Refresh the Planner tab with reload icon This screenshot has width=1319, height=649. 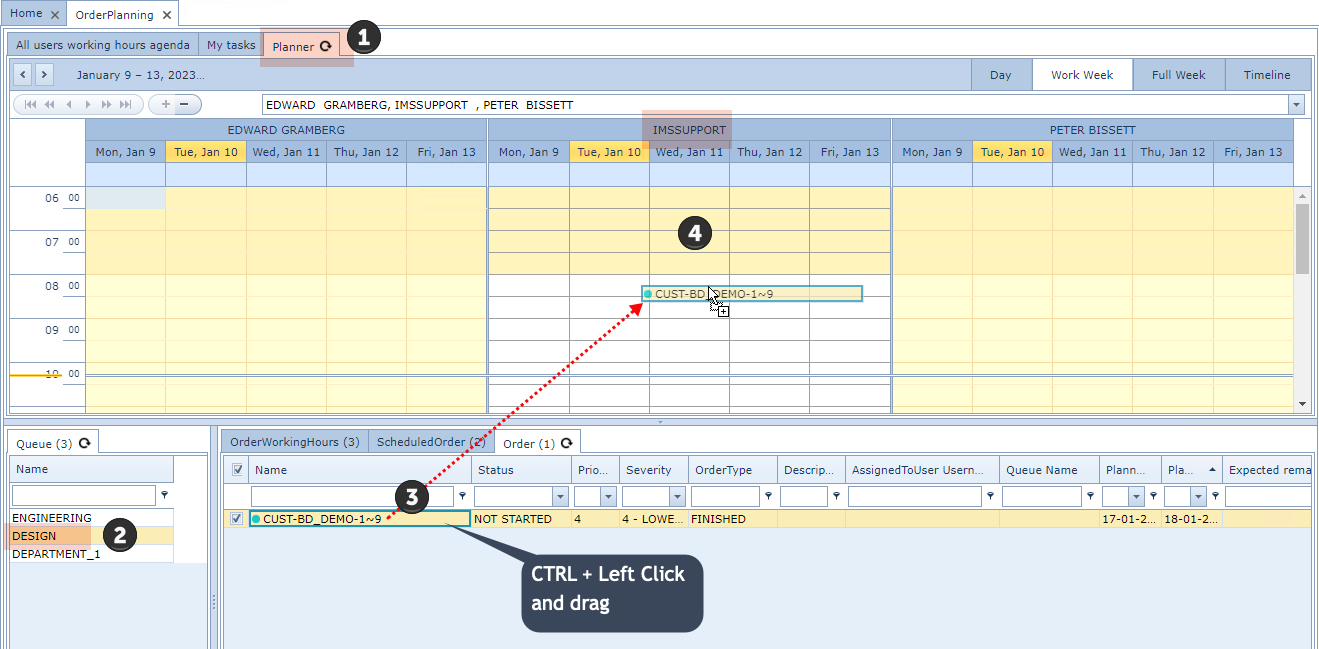(325, 46)
